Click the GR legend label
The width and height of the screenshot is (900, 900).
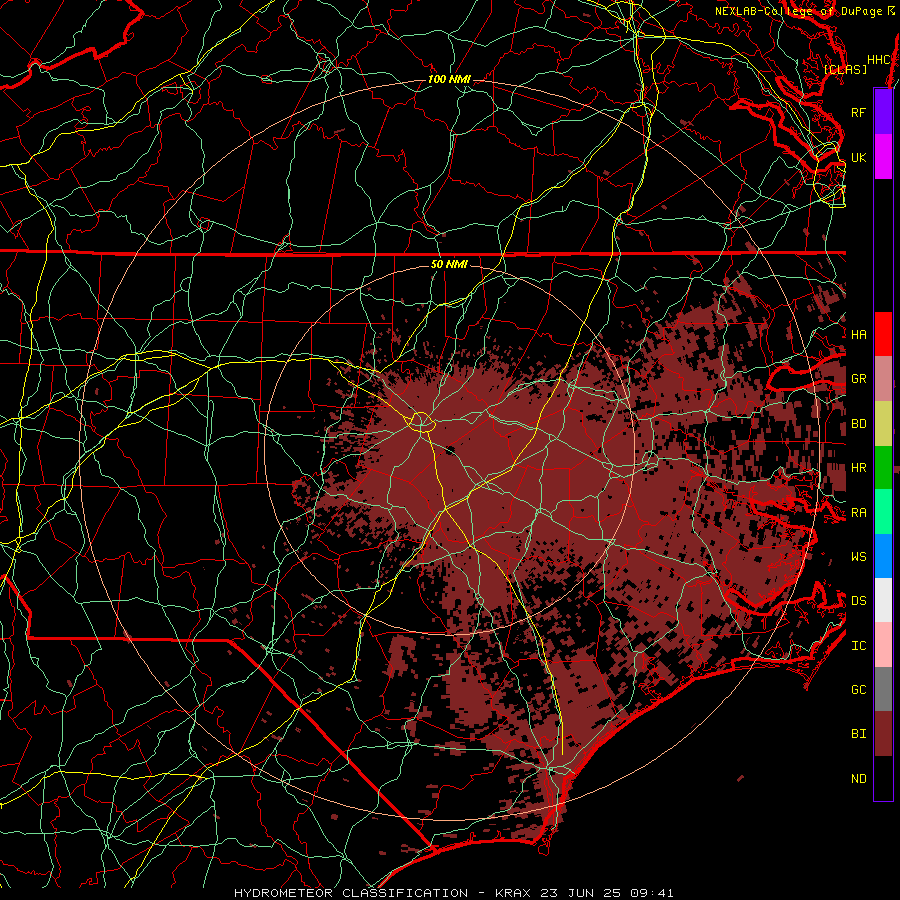point(859,379)
